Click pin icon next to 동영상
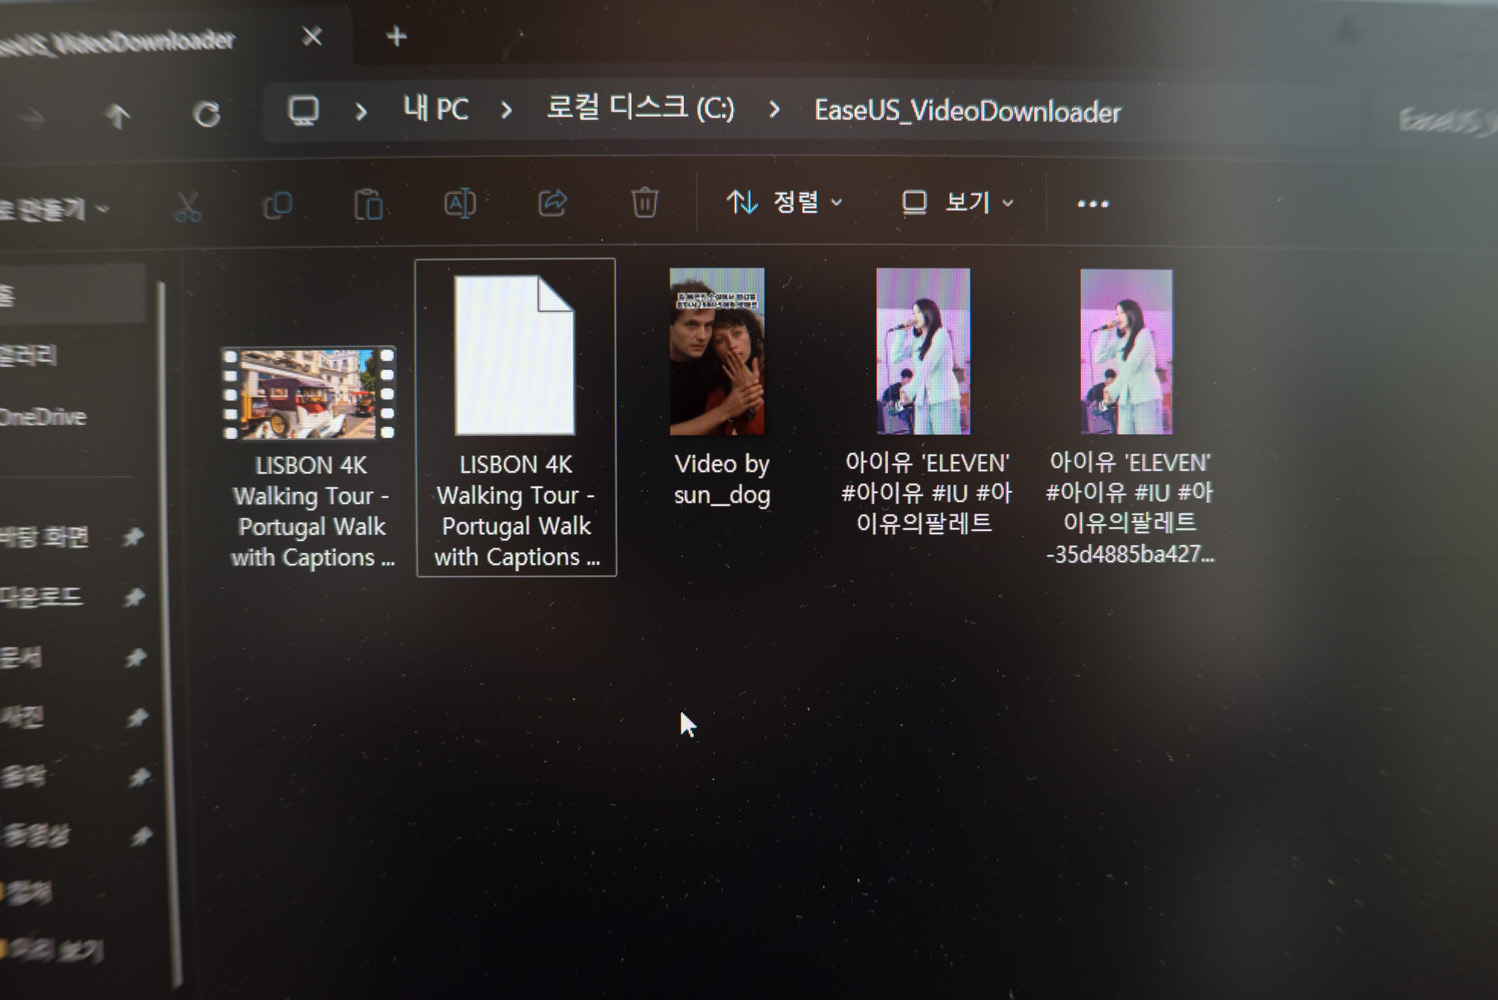This screenshot has height=1000, width=1498. pos(141,835)
